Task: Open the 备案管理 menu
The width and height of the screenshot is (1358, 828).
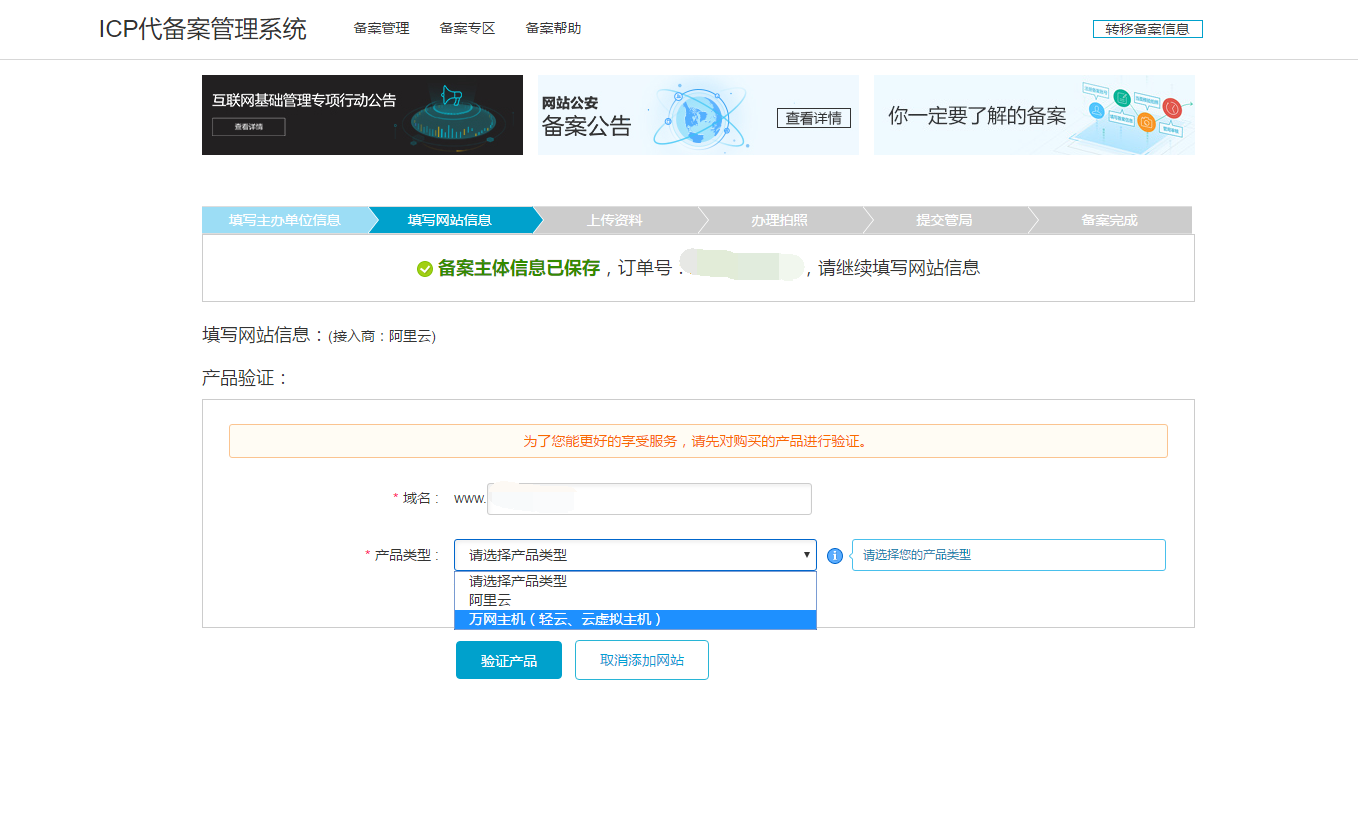Action: (380, 28)
